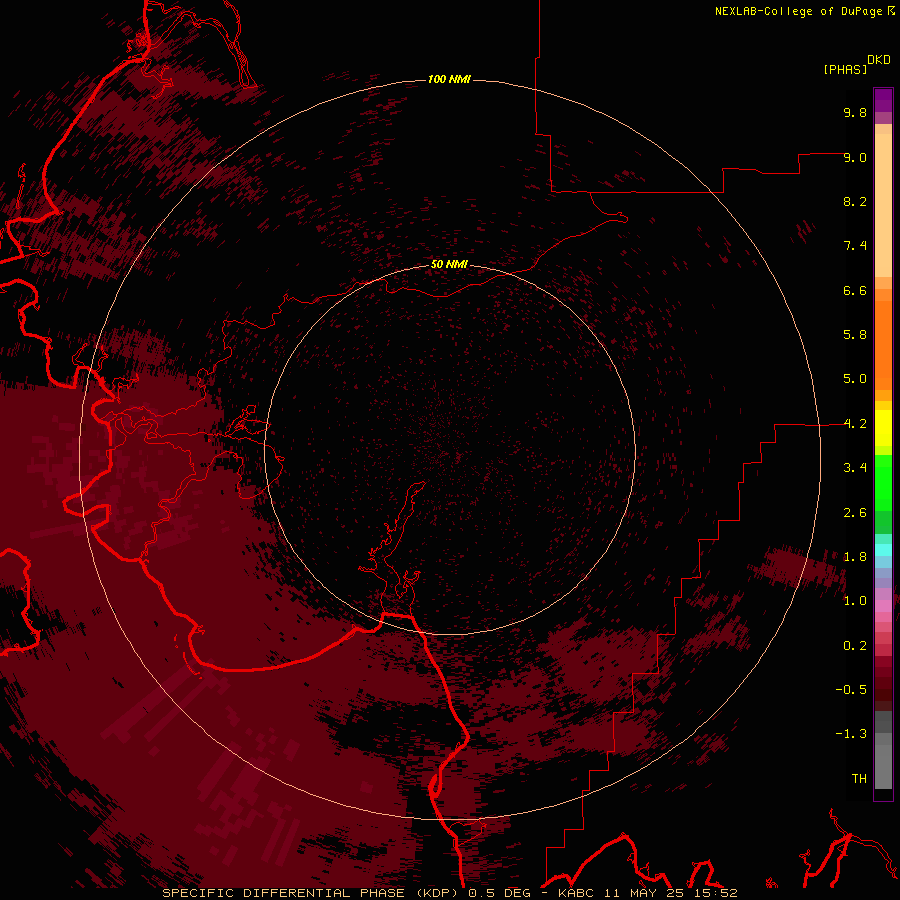Image resolution: width=900 pixels, height=900 pixels.
Task: Select the cyan band on the color bar
Action: pos(883,550)
